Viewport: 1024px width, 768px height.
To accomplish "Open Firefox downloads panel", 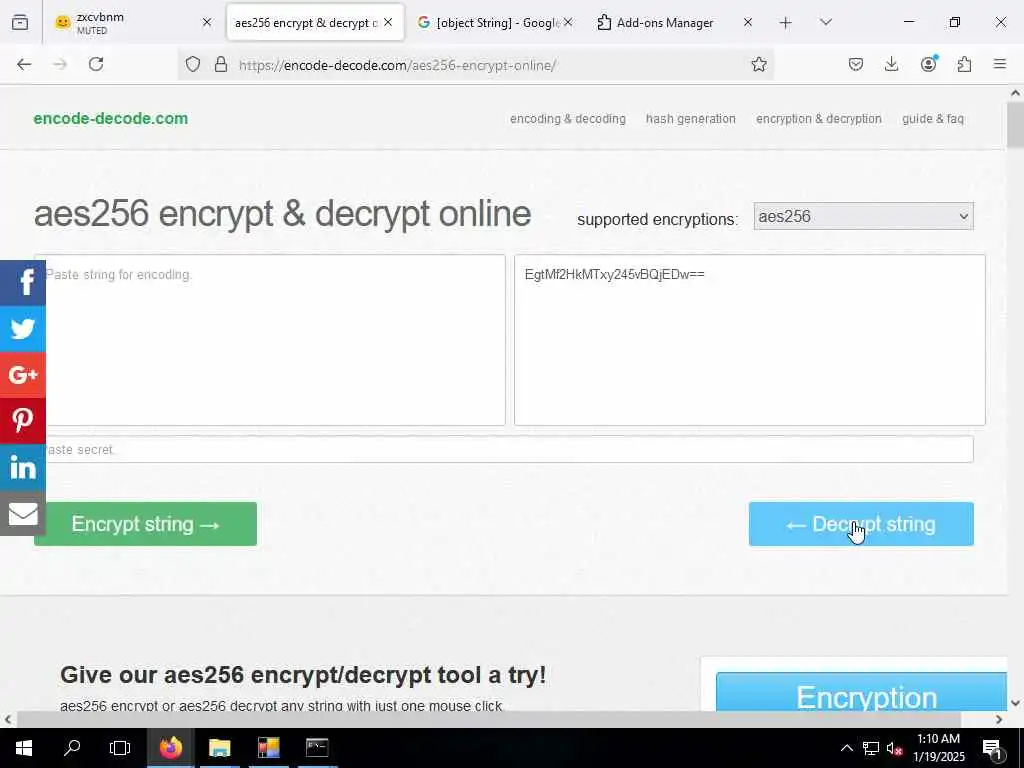I will (x=891, y=64).
